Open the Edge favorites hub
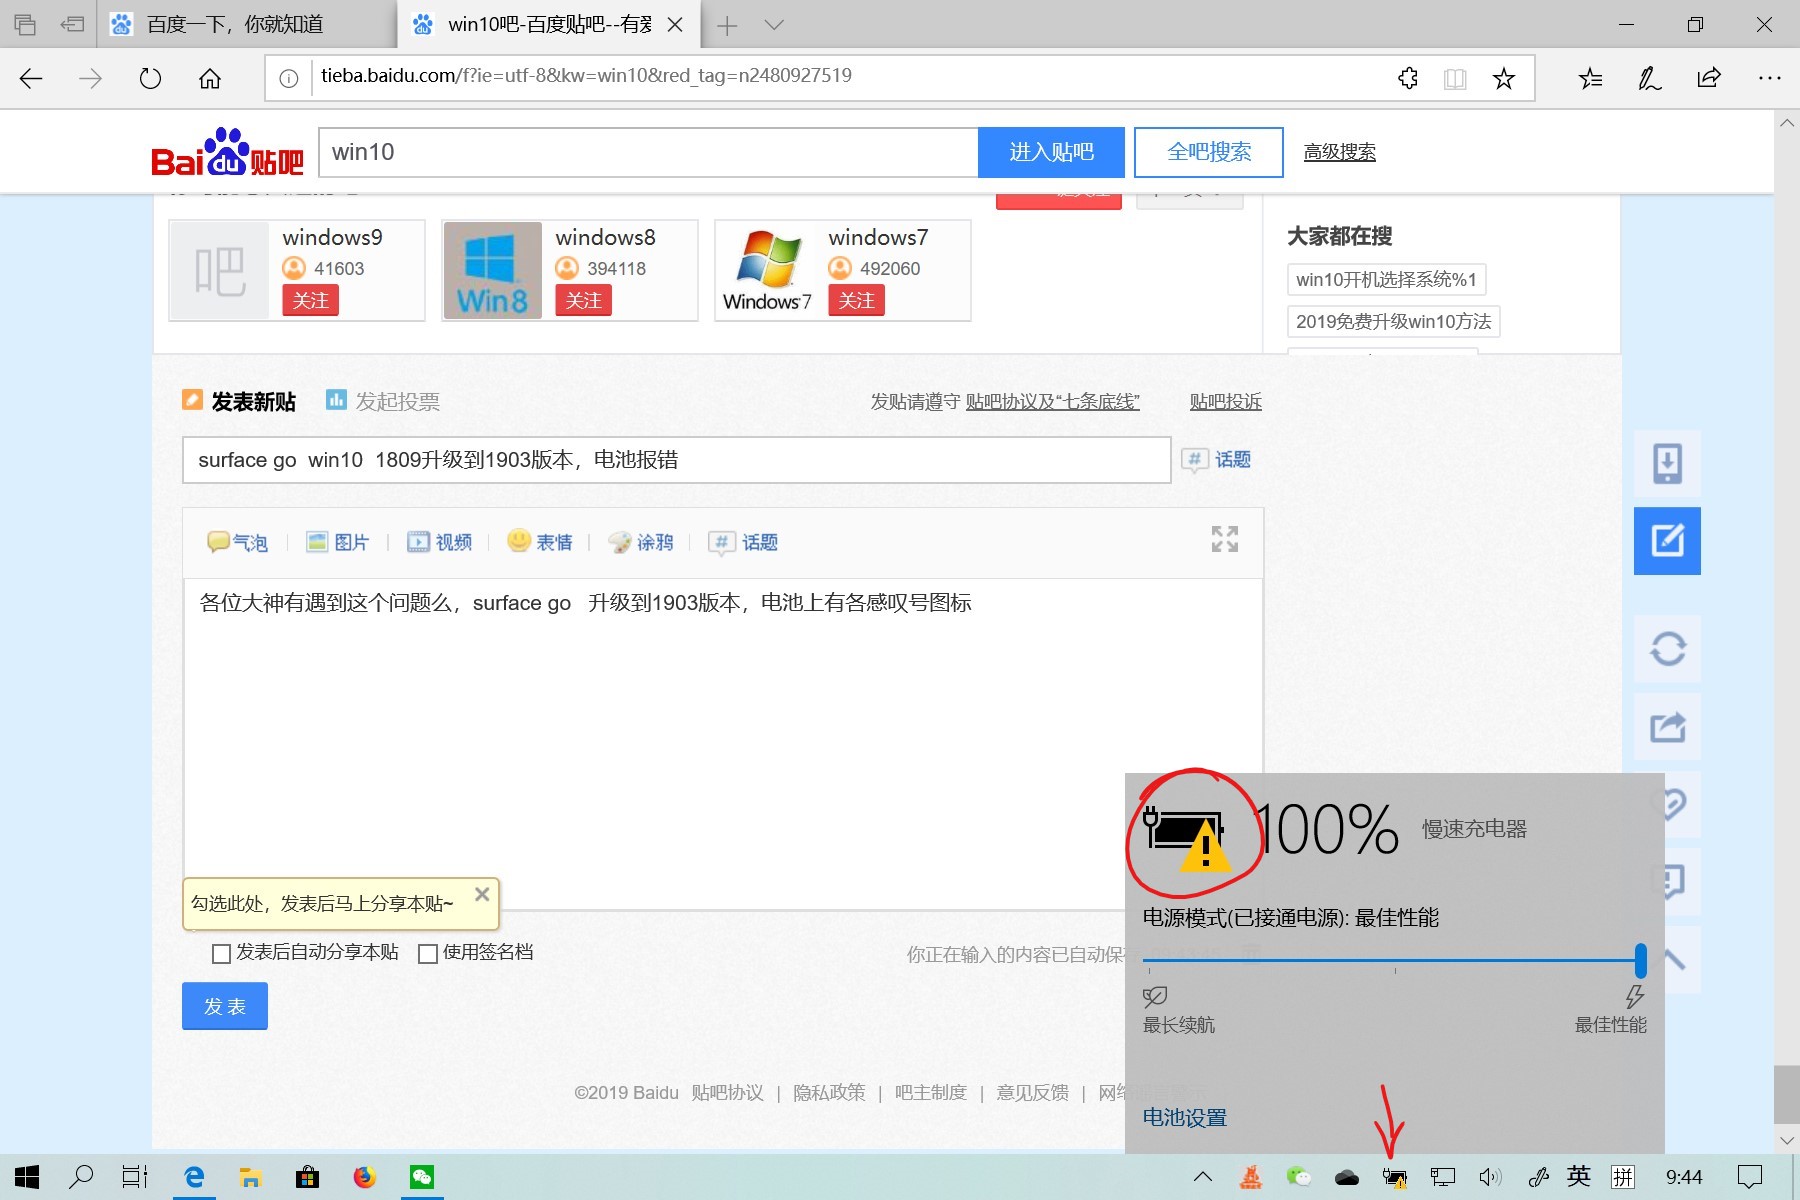The image size is (1800, 1200). tap(1590, 78)
